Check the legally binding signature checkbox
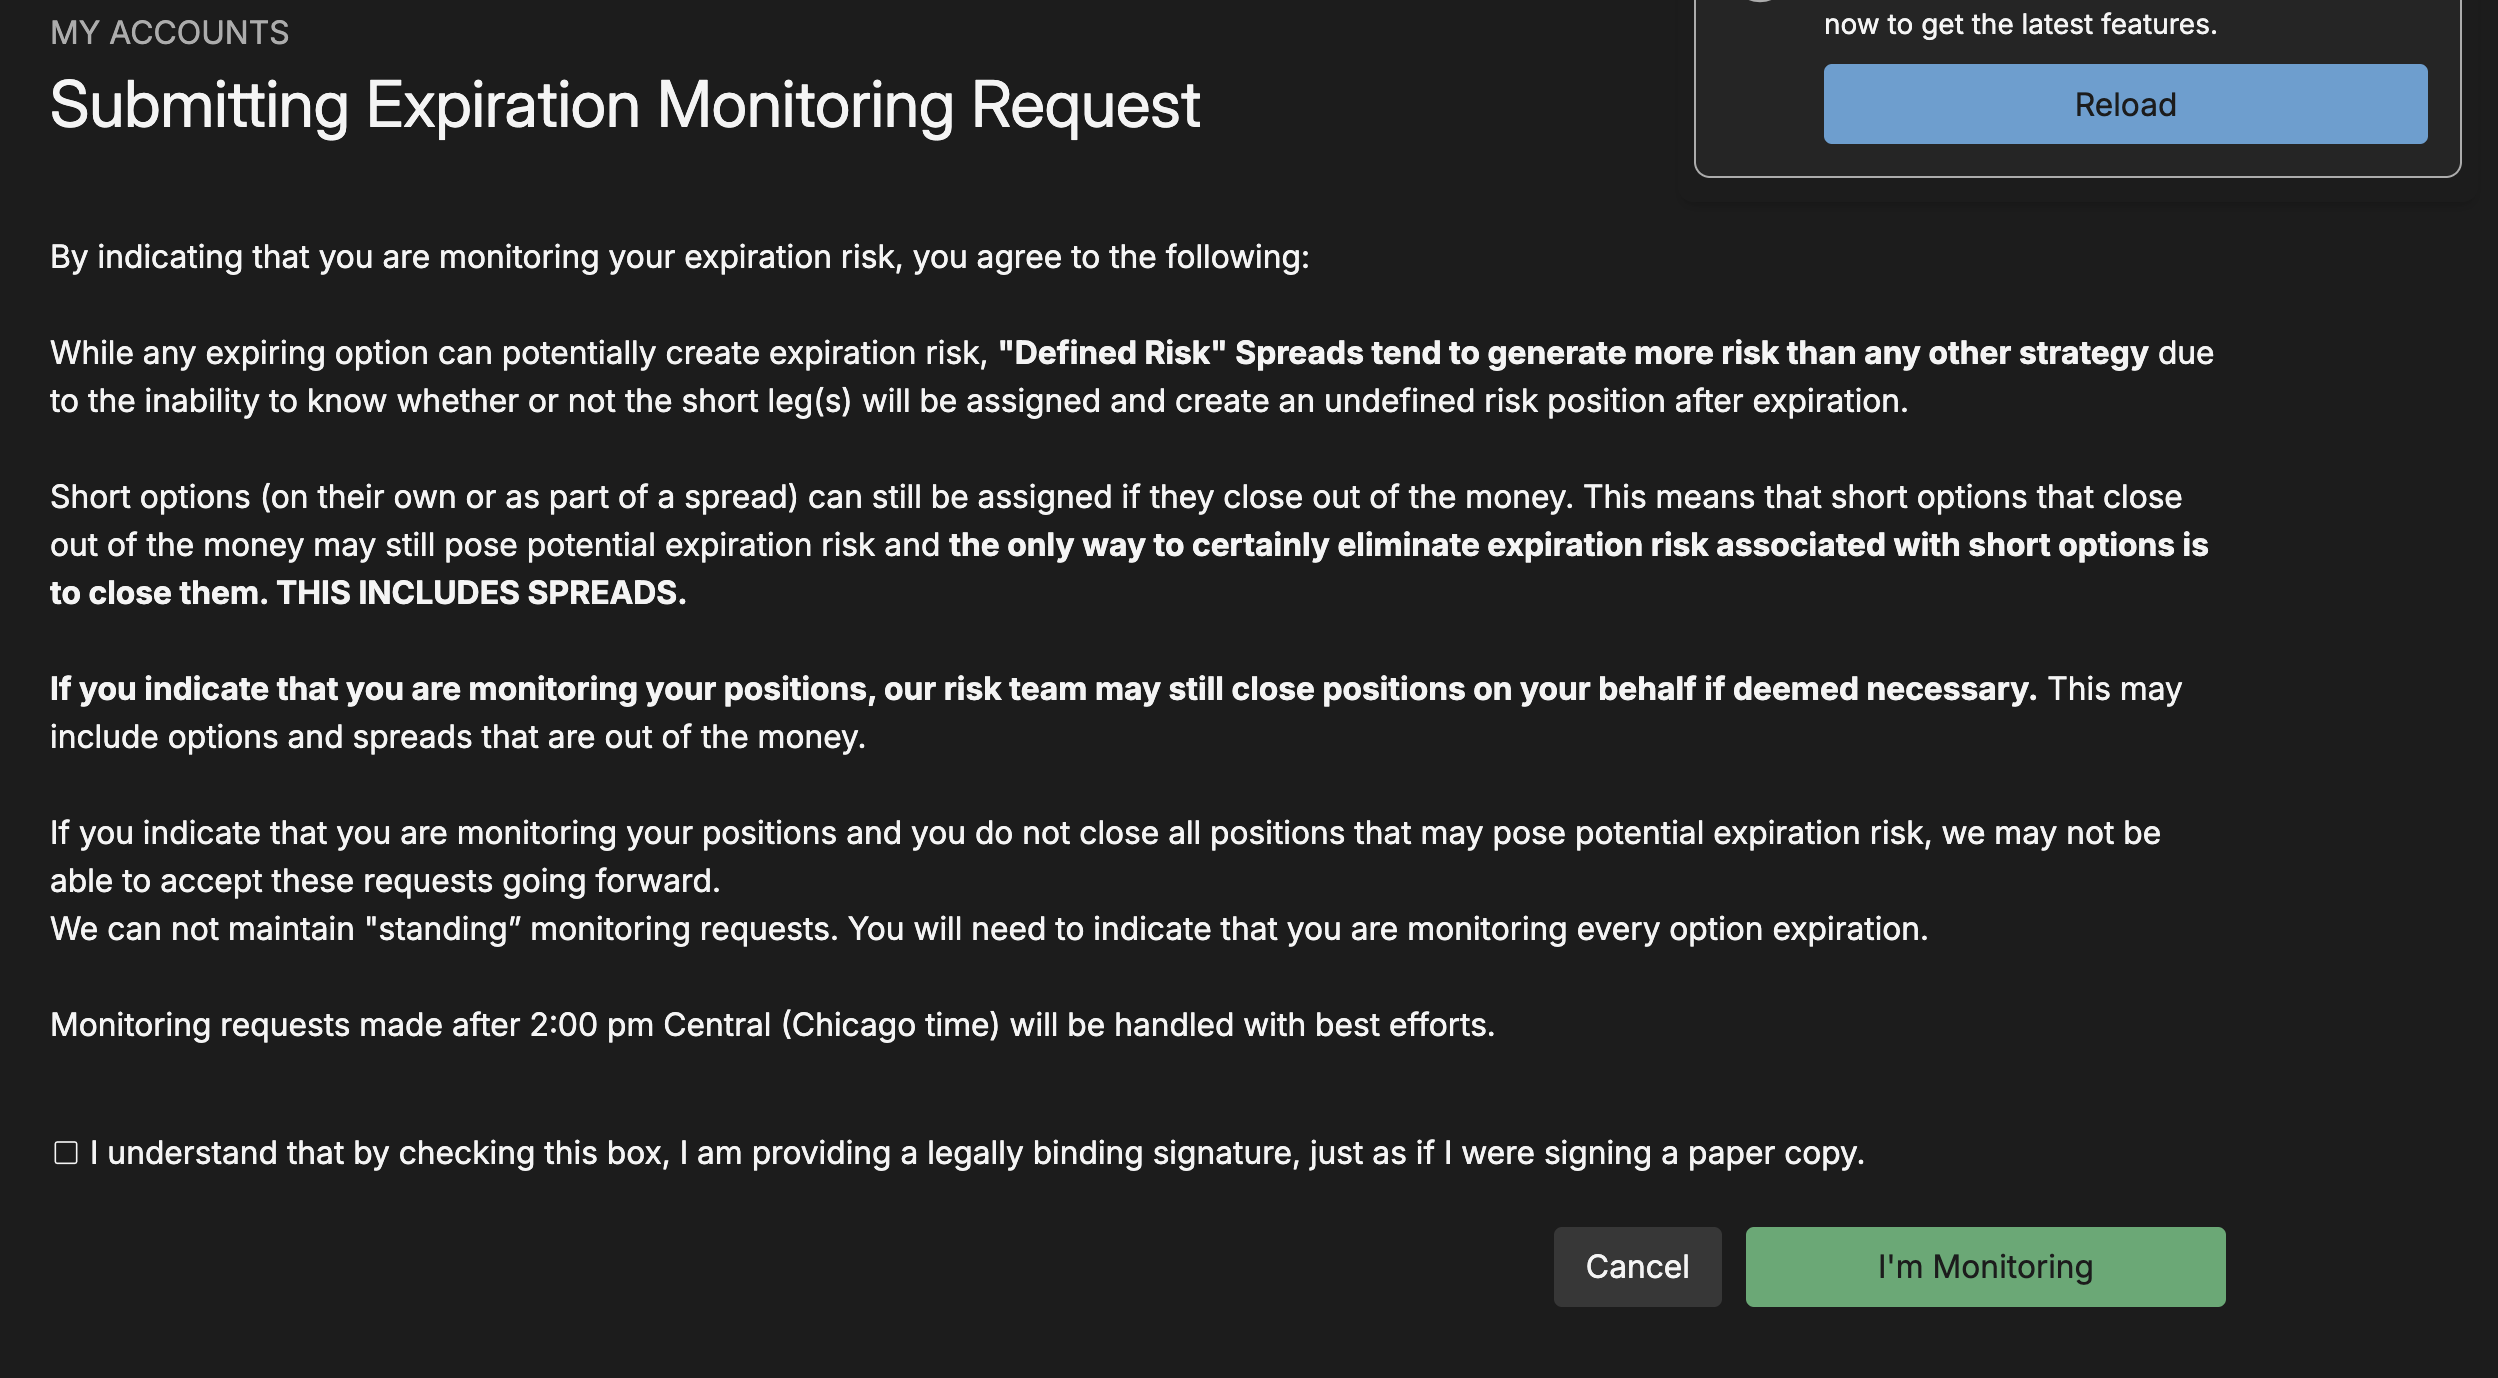Image resolution: width=2498 pixels, height=1378 pixels. (x=66, y=1153)
